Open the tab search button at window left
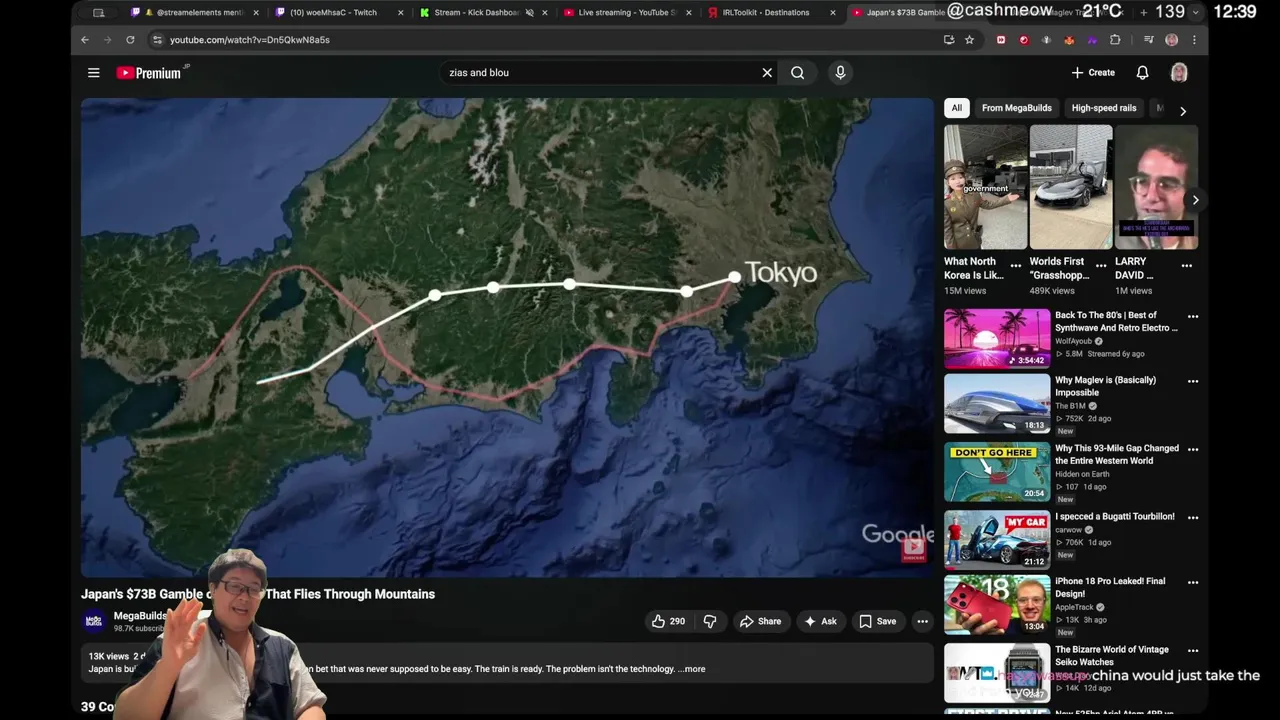Viewport: 1280px width, 720px height. point(98,13)
